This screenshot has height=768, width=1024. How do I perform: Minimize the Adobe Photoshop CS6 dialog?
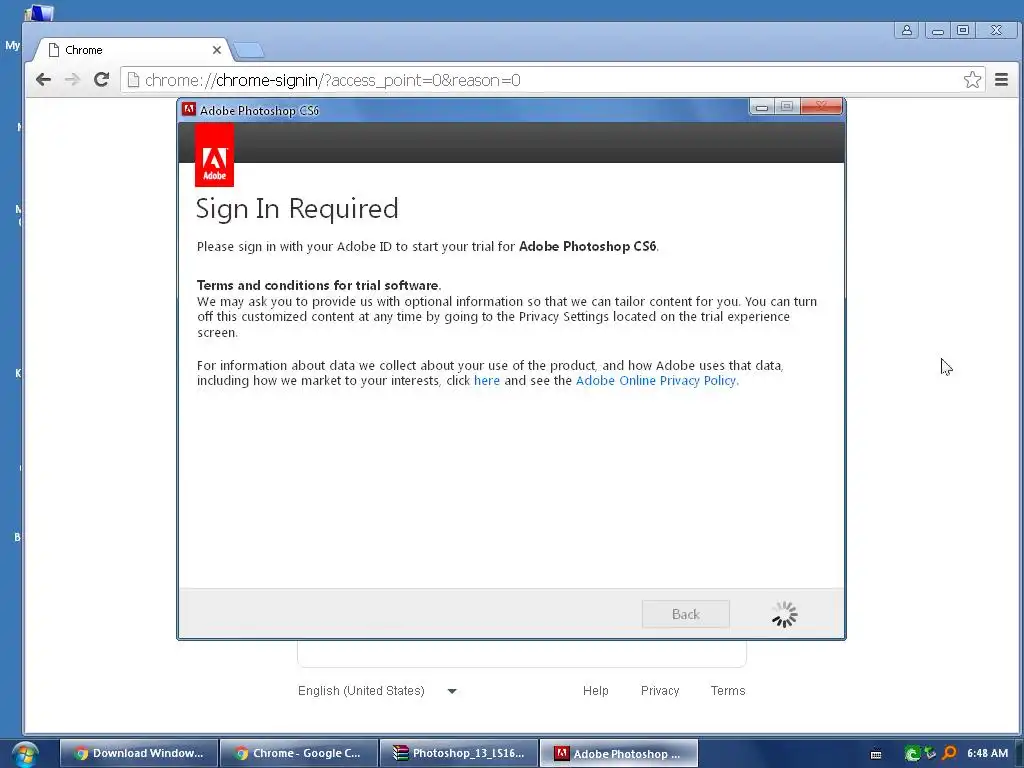tap(761, 107)
